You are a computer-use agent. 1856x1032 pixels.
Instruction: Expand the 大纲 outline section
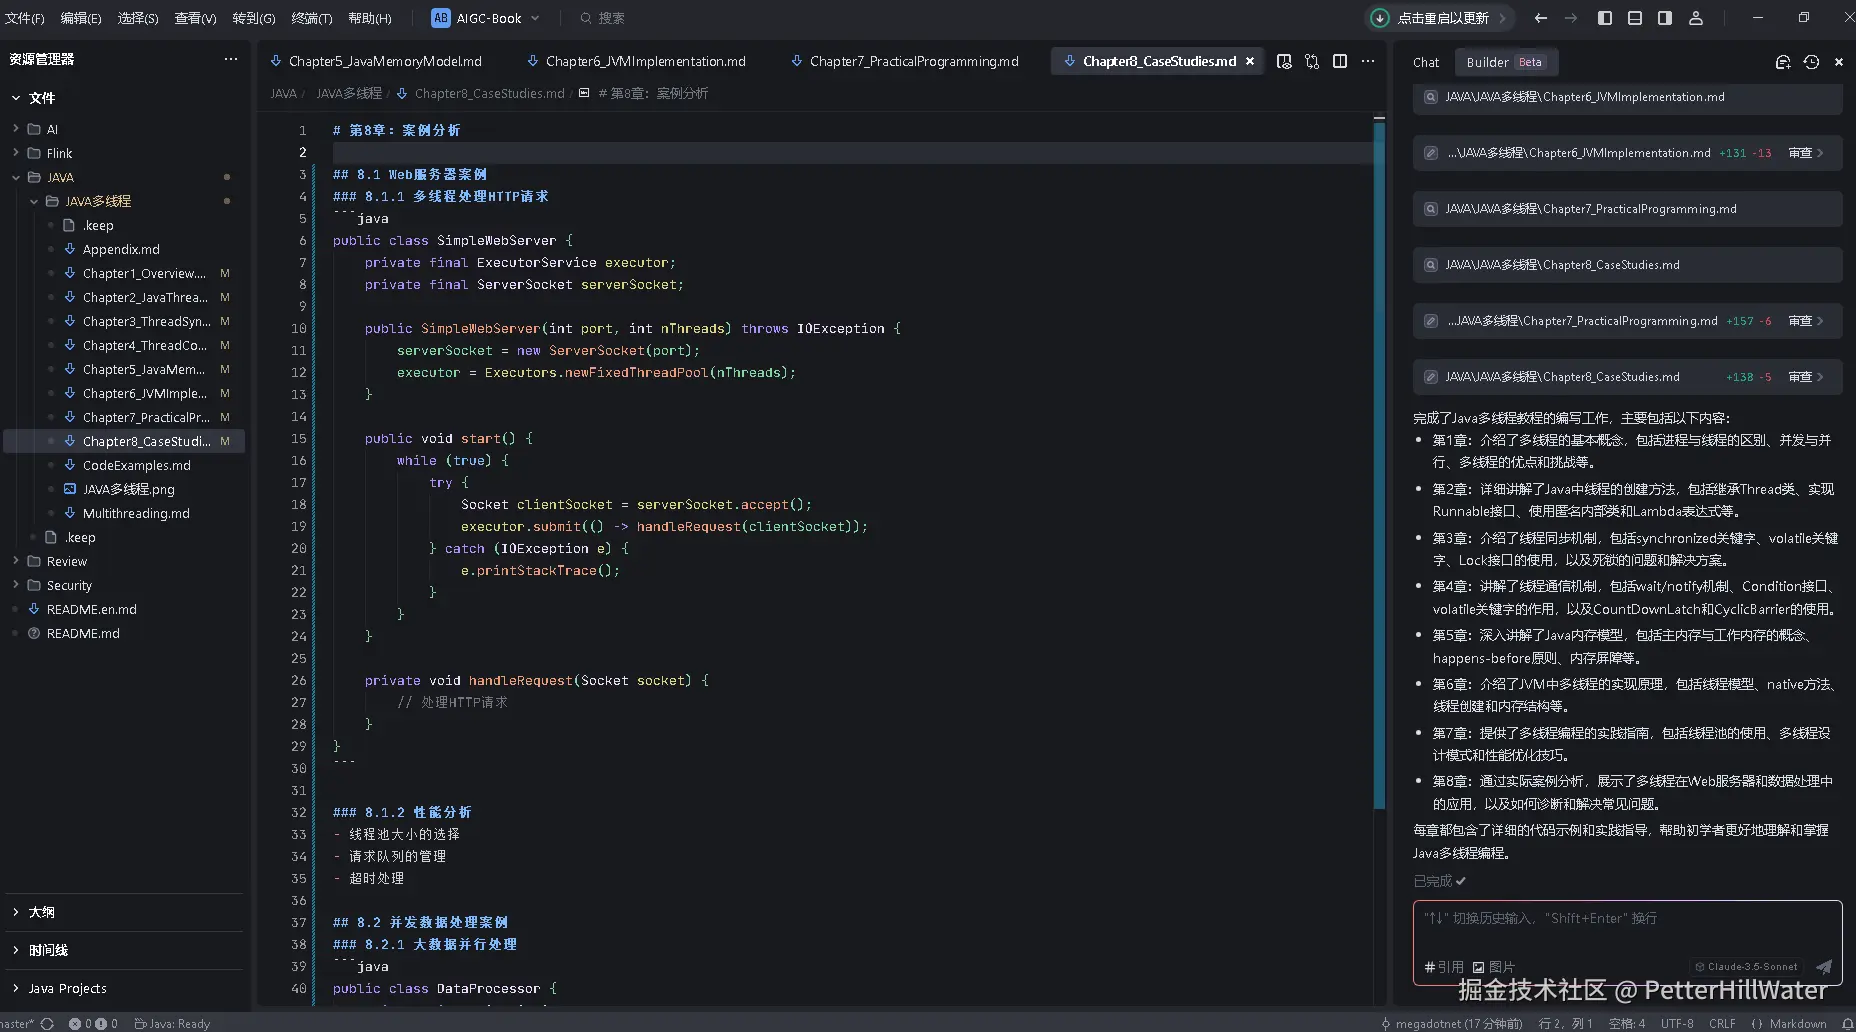(x=42, y=912)
